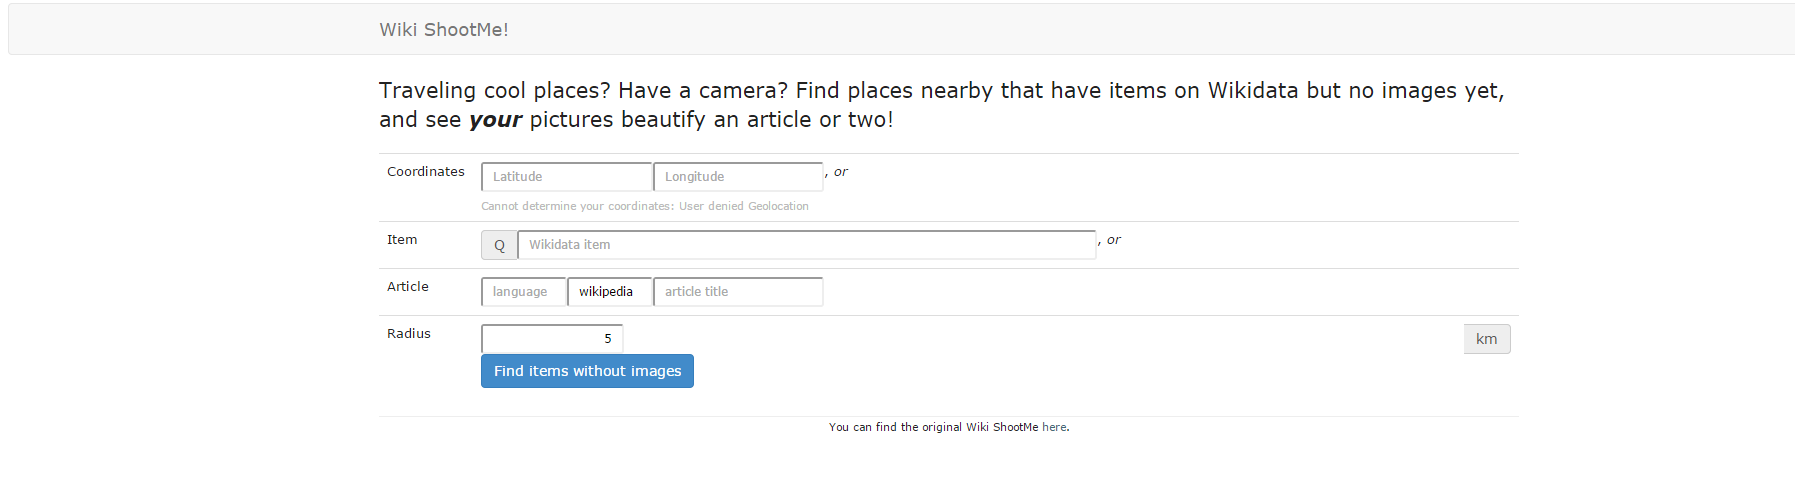
Task: Click the Coordinates row label
Action: click(426, 172)
